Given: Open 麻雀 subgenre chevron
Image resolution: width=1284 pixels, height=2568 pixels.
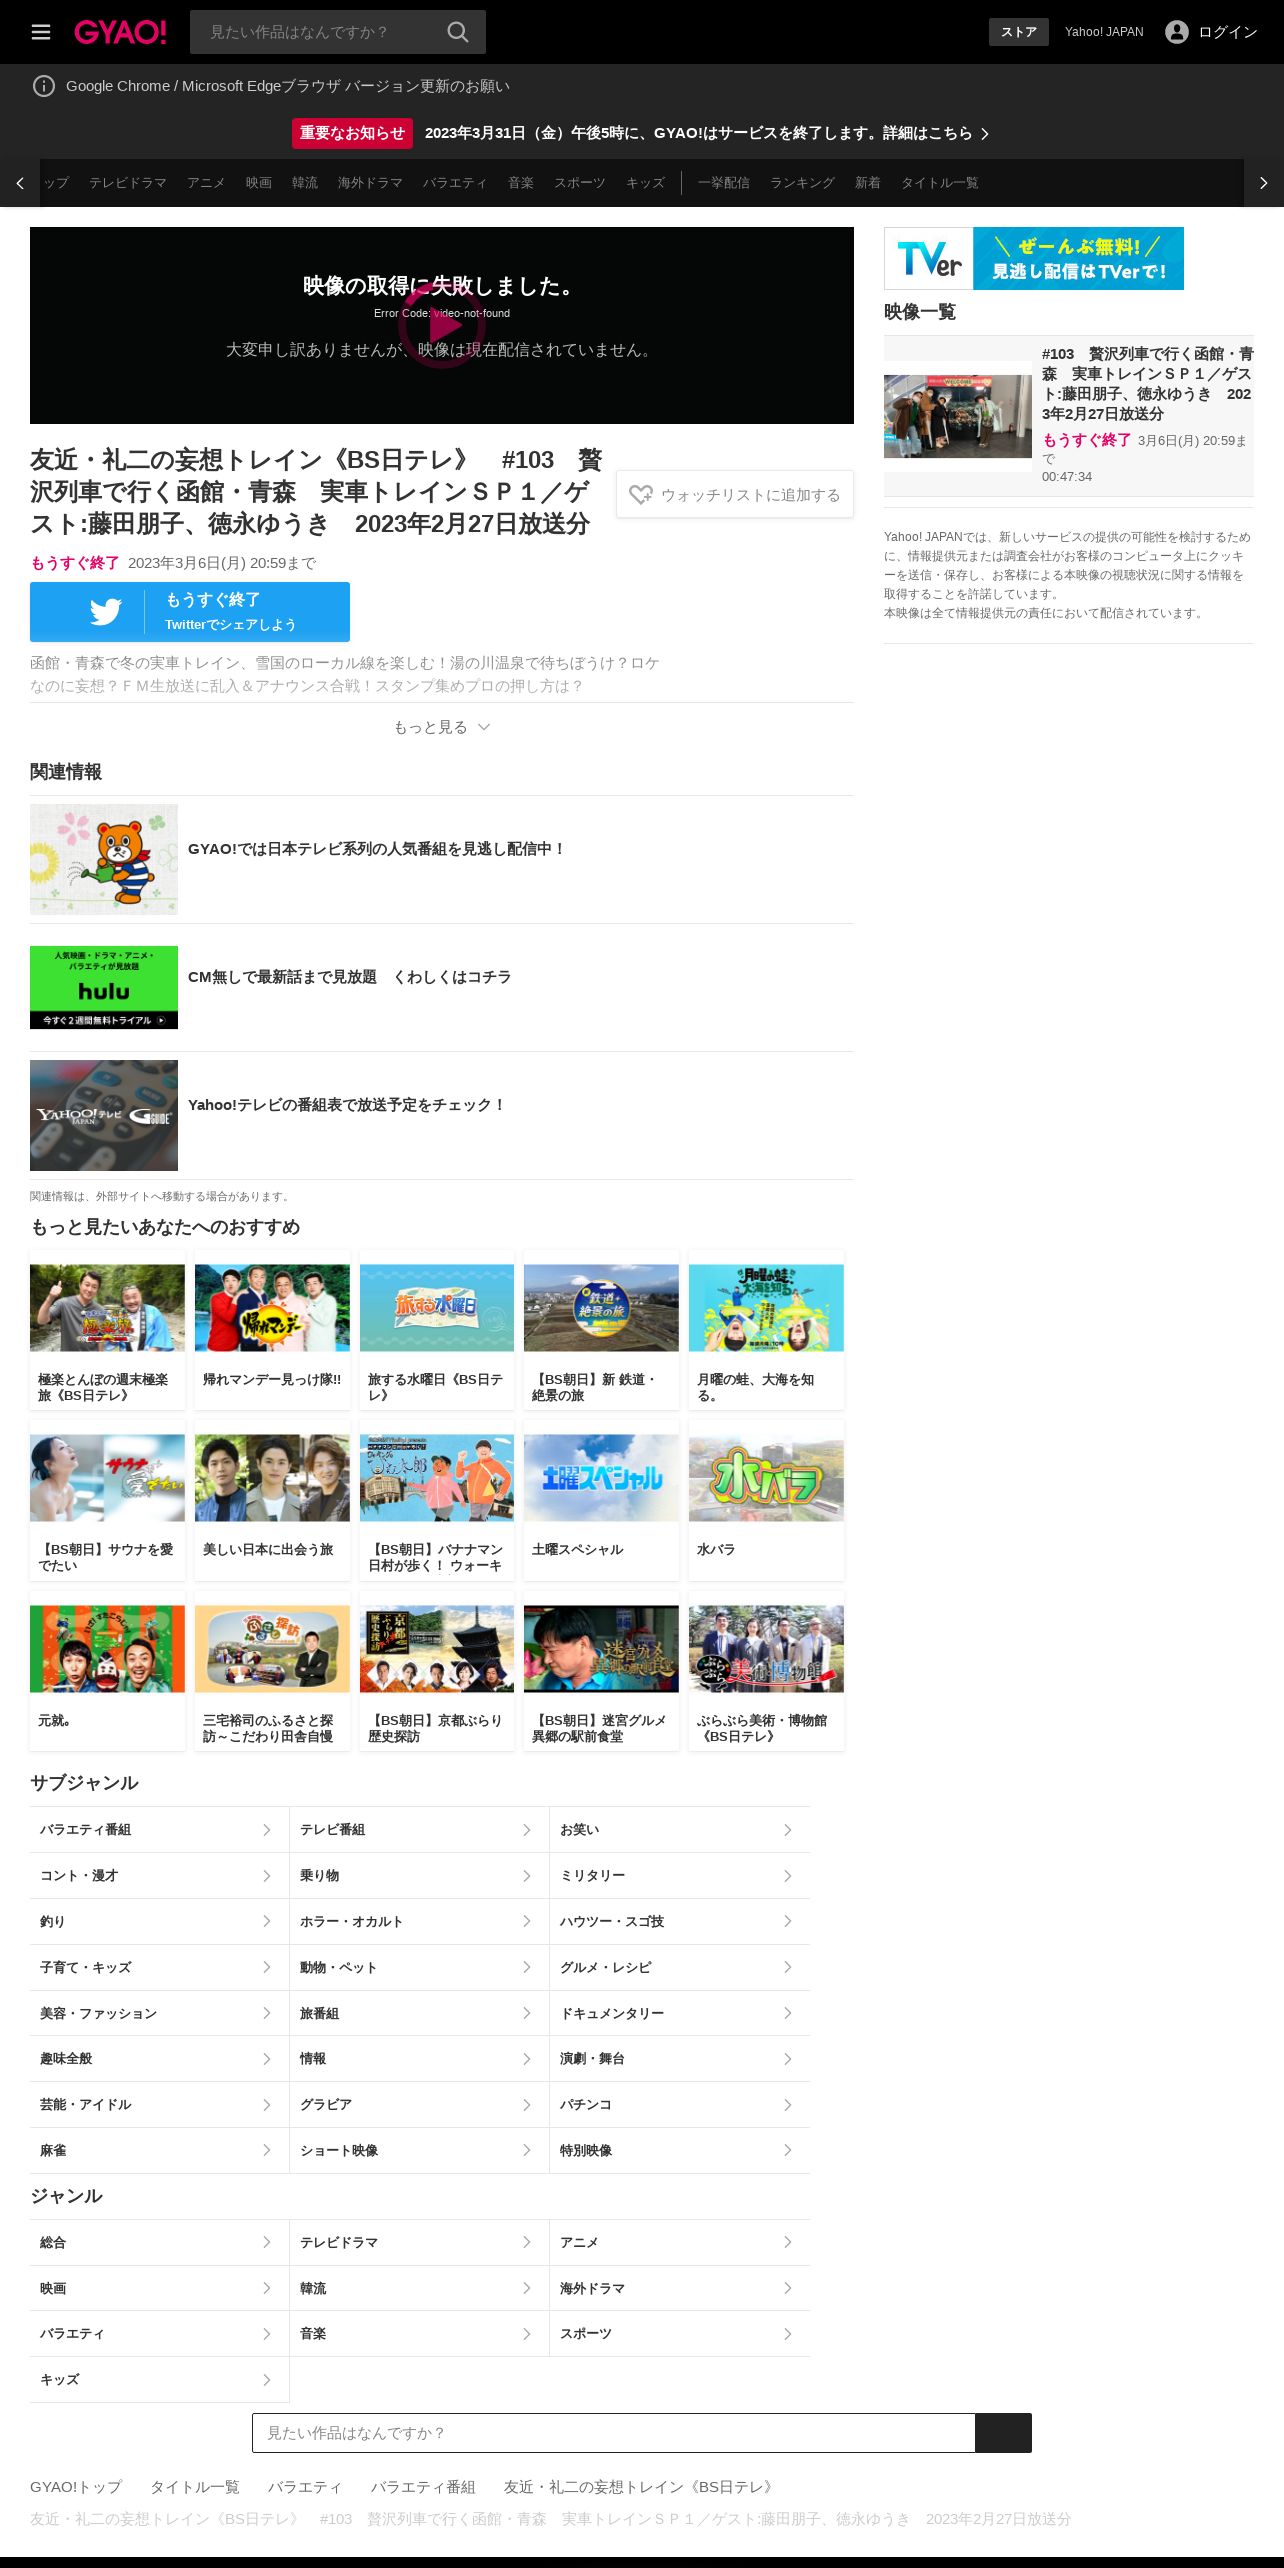Looking at the screenshot, I should [x=266, y=2150].
